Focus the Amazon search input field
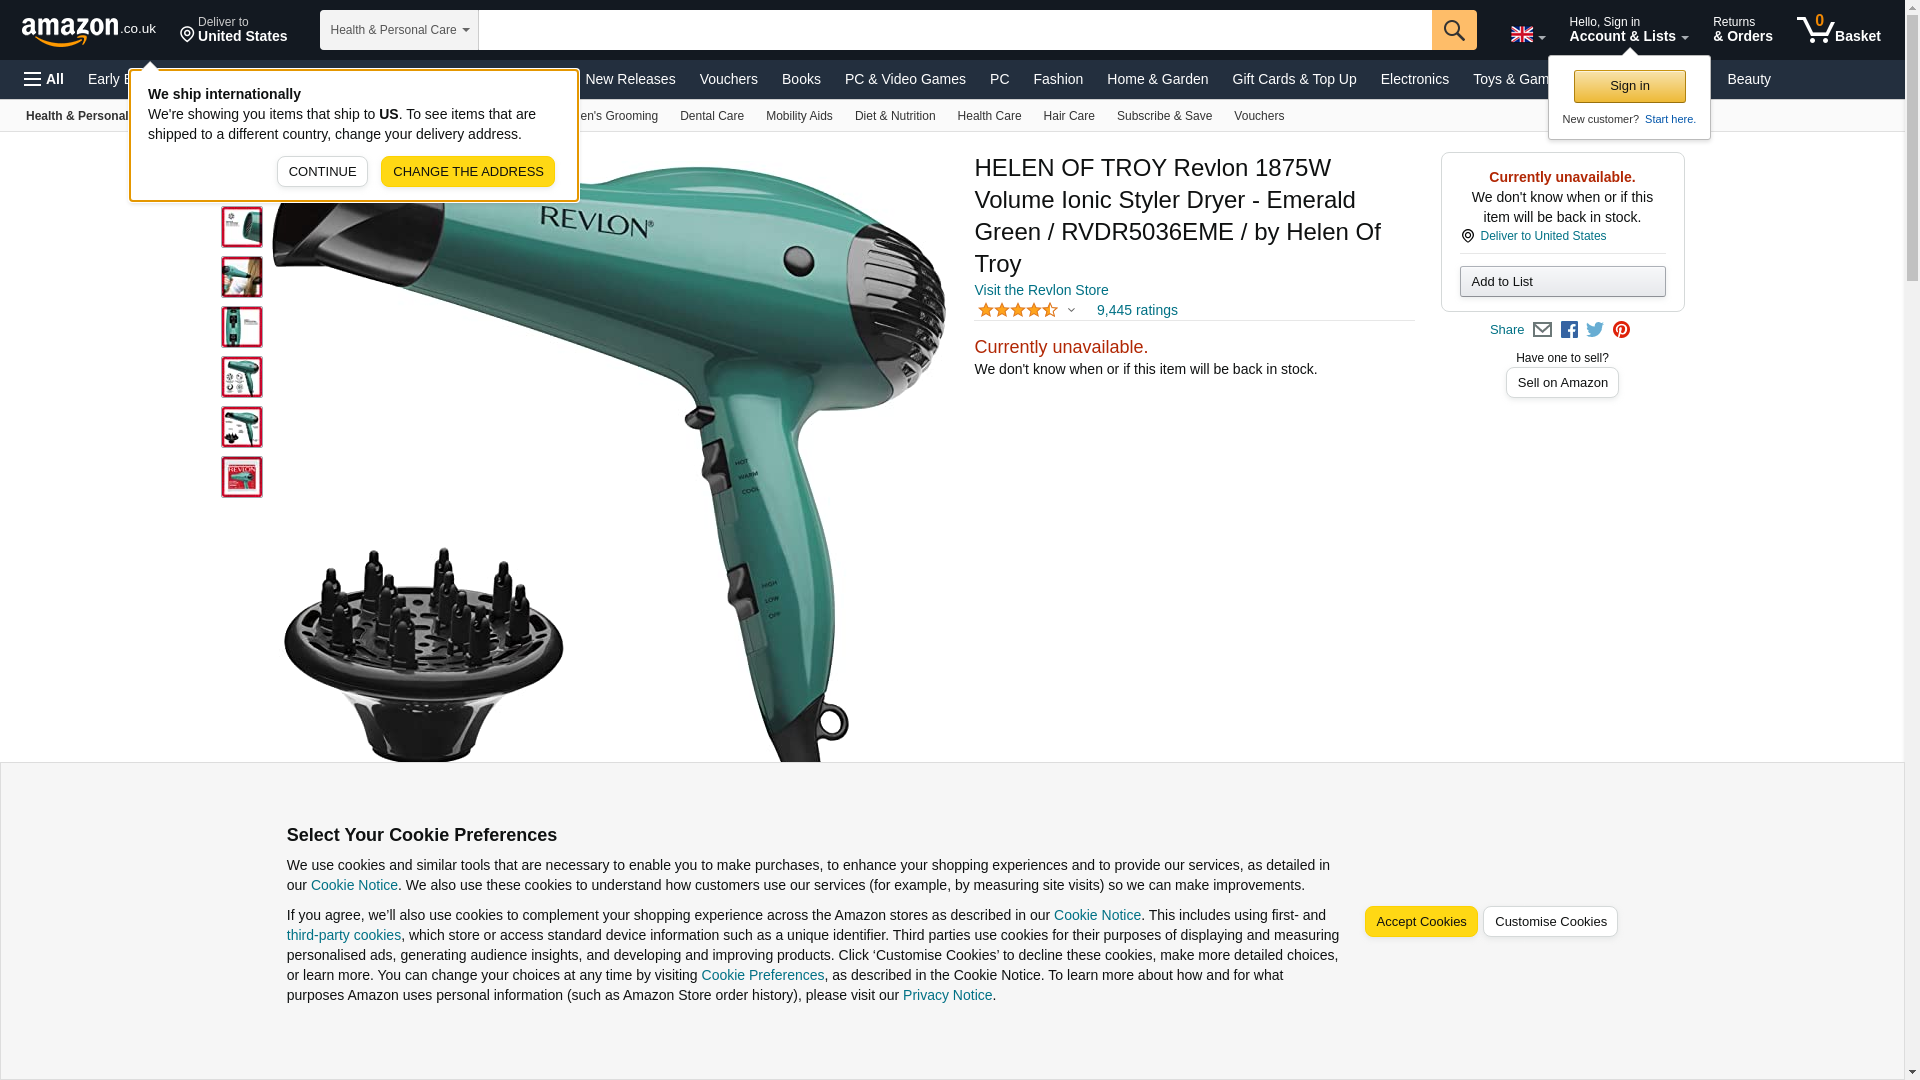Image resolution: width=1920 pixels, height=1080 pixels. (955, 30)
